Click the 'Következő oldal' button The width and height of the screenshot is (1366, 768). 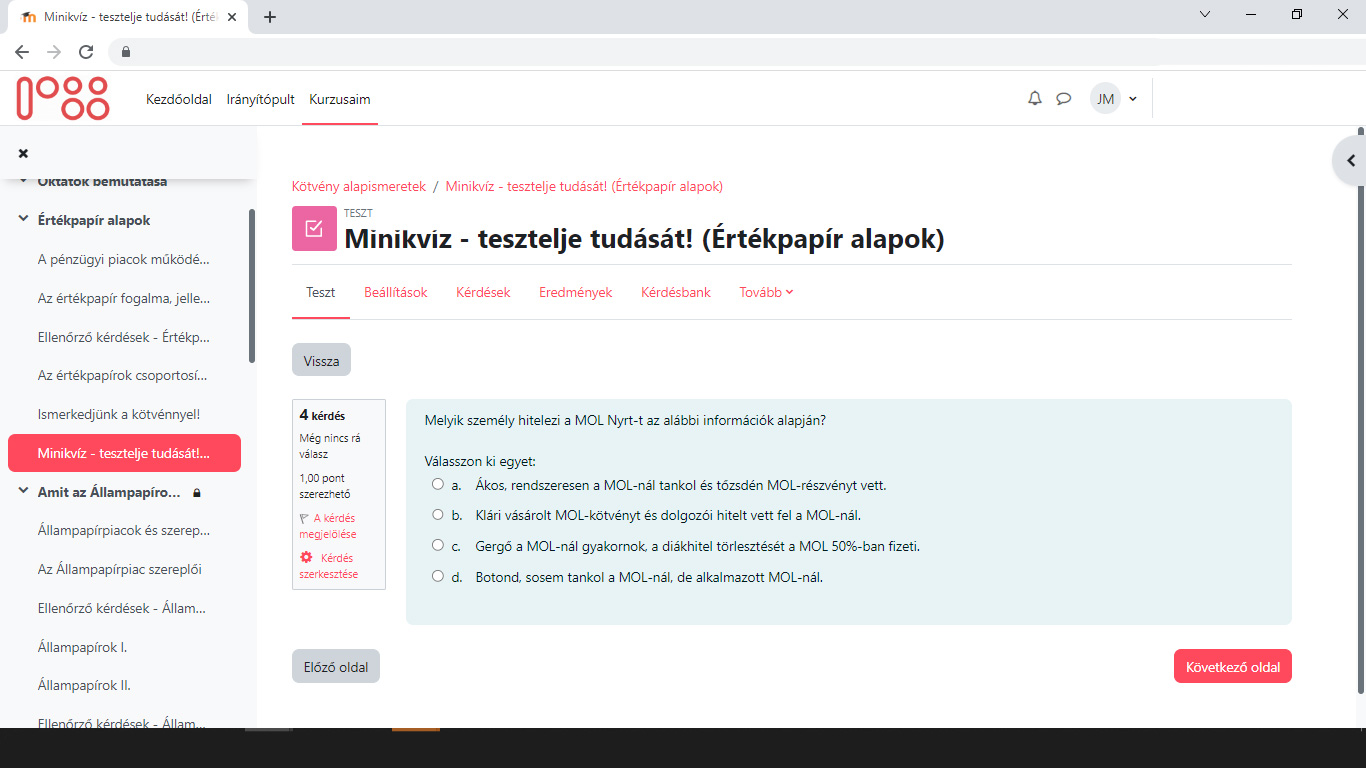[x=1232, y=665]
